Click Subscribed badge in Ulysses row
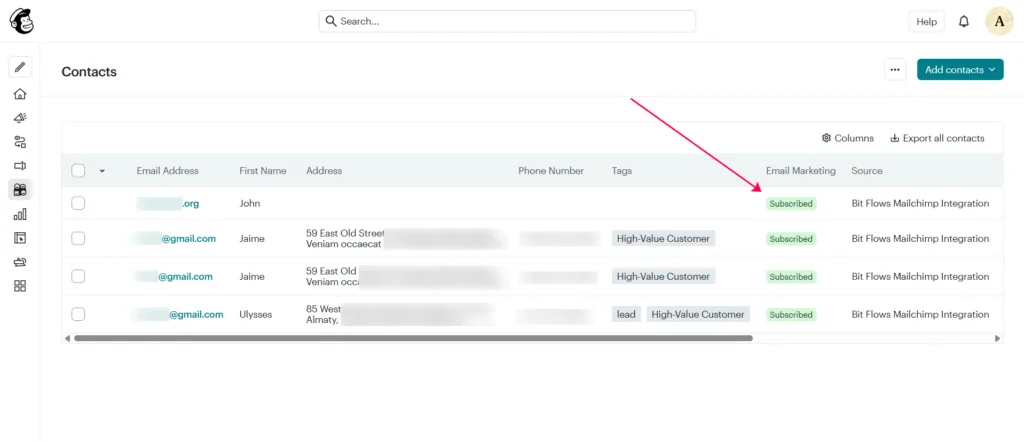1024x441 pixels. pos(791,314)
